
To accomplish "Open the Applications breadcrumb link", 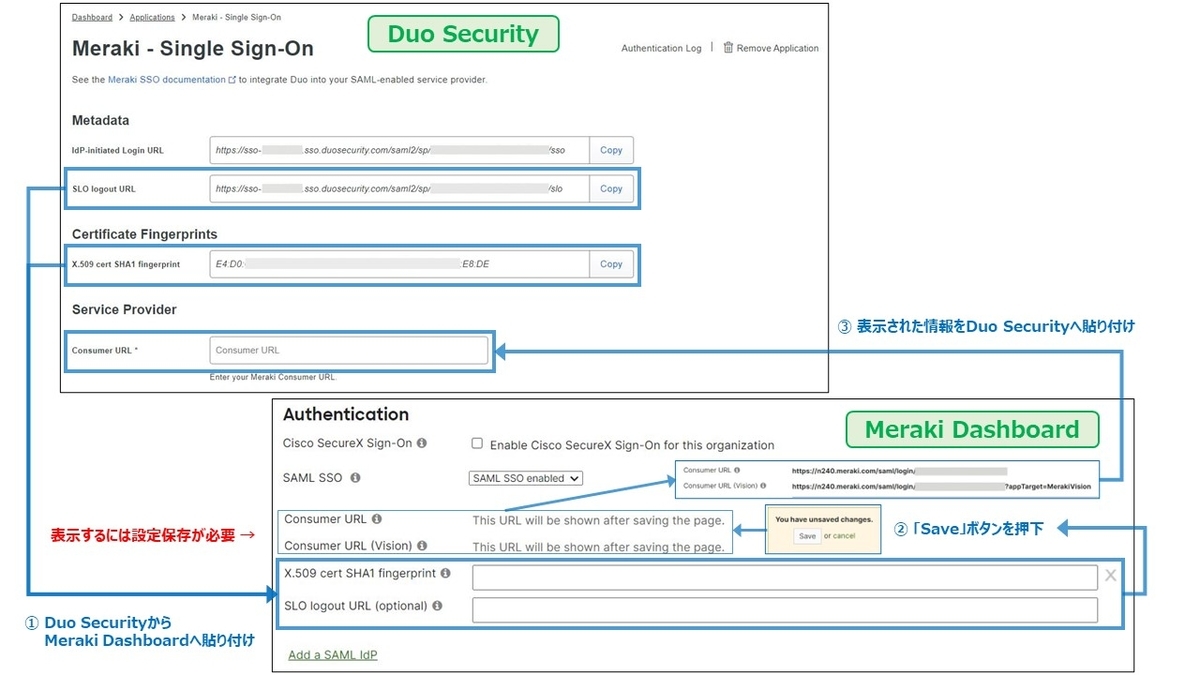I will (x=152, y=17).
